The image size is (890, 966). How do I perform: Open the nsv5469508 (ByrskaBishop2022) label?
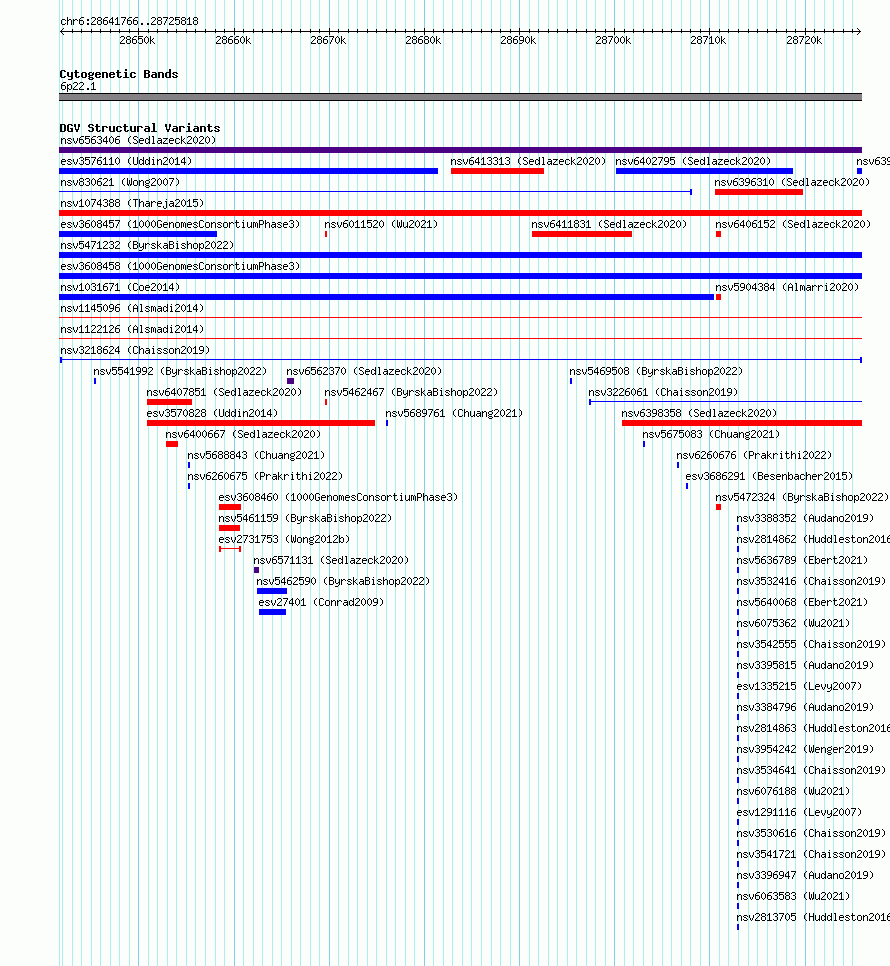[x=656, y=371]
